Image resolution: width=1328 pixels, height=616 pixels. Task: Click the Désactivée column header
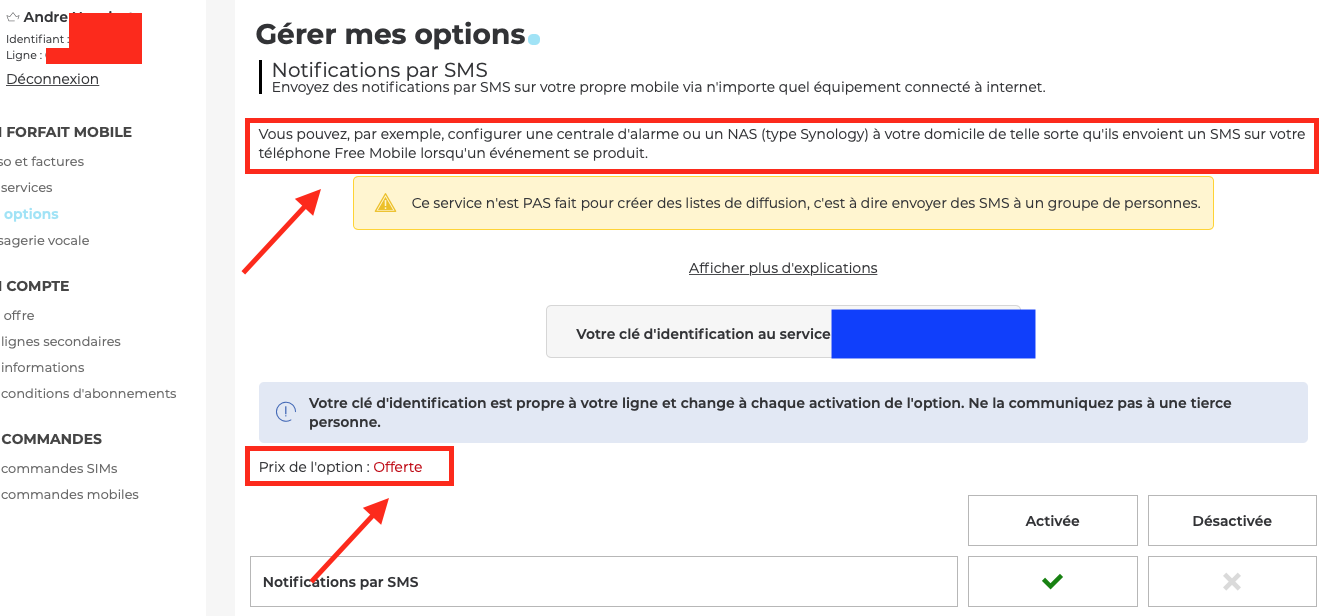(x=1232, y=521)
